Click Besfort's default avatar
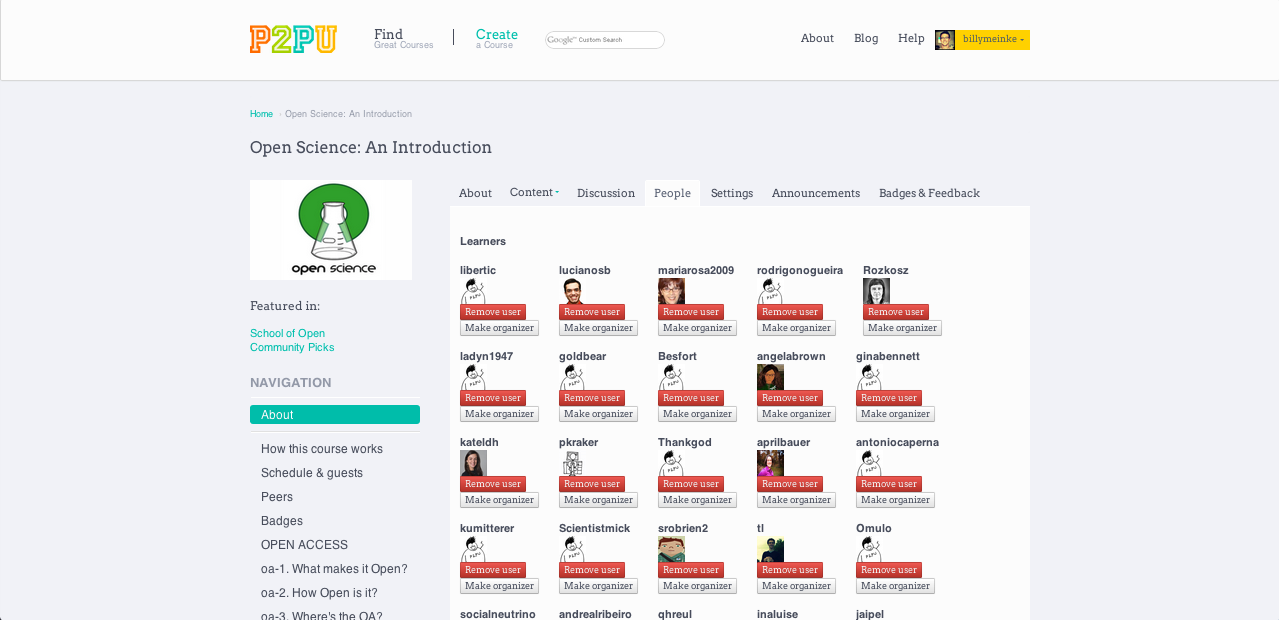1279x620 pixels. tap(671, 377)
